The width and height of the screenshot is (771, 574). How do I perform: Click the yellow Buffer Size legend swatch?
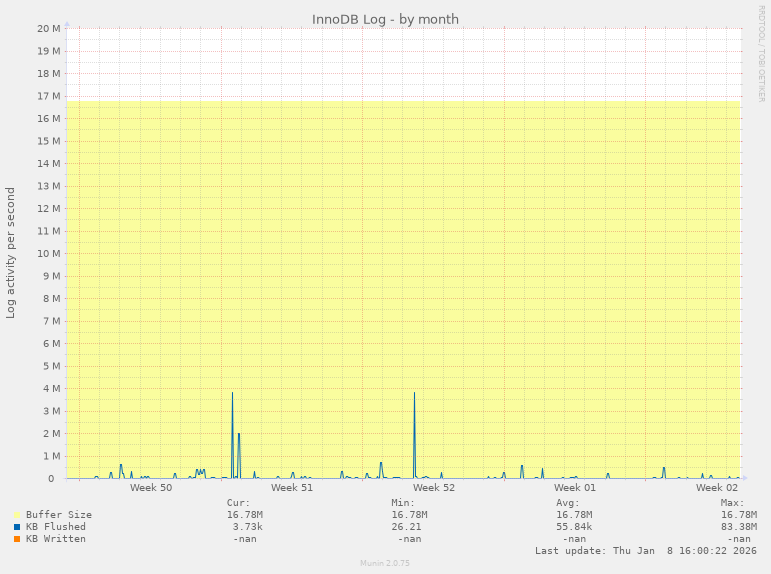(x=17, y=515)
